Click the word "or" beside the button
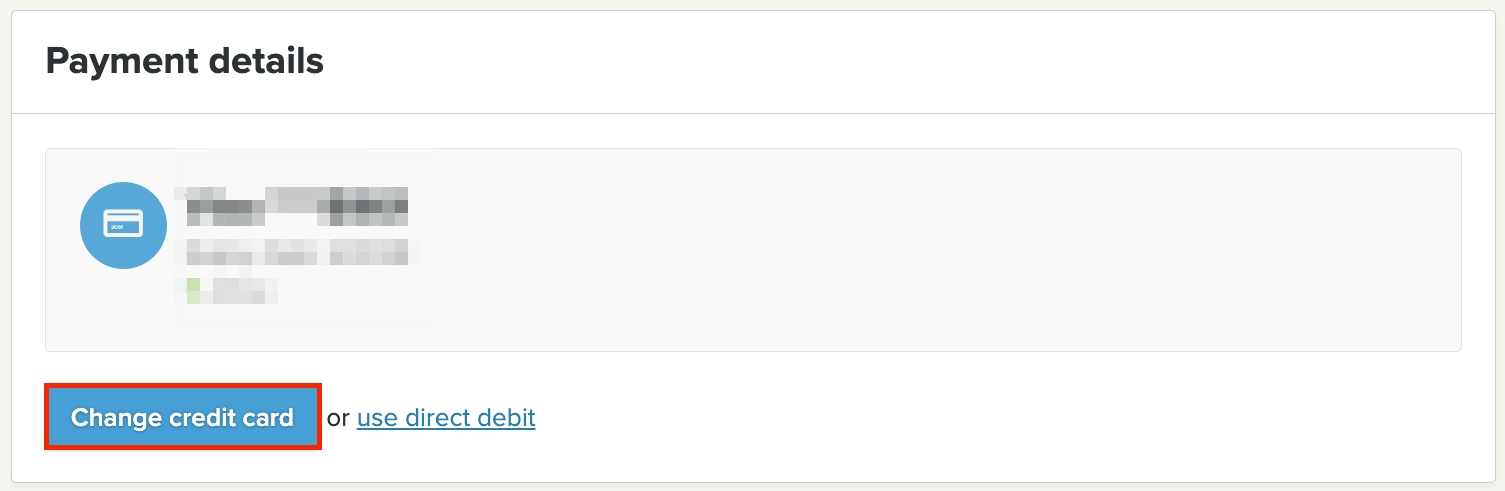Image resolution: width=1505 pixels, height=491 pixels. click(338, 418)
